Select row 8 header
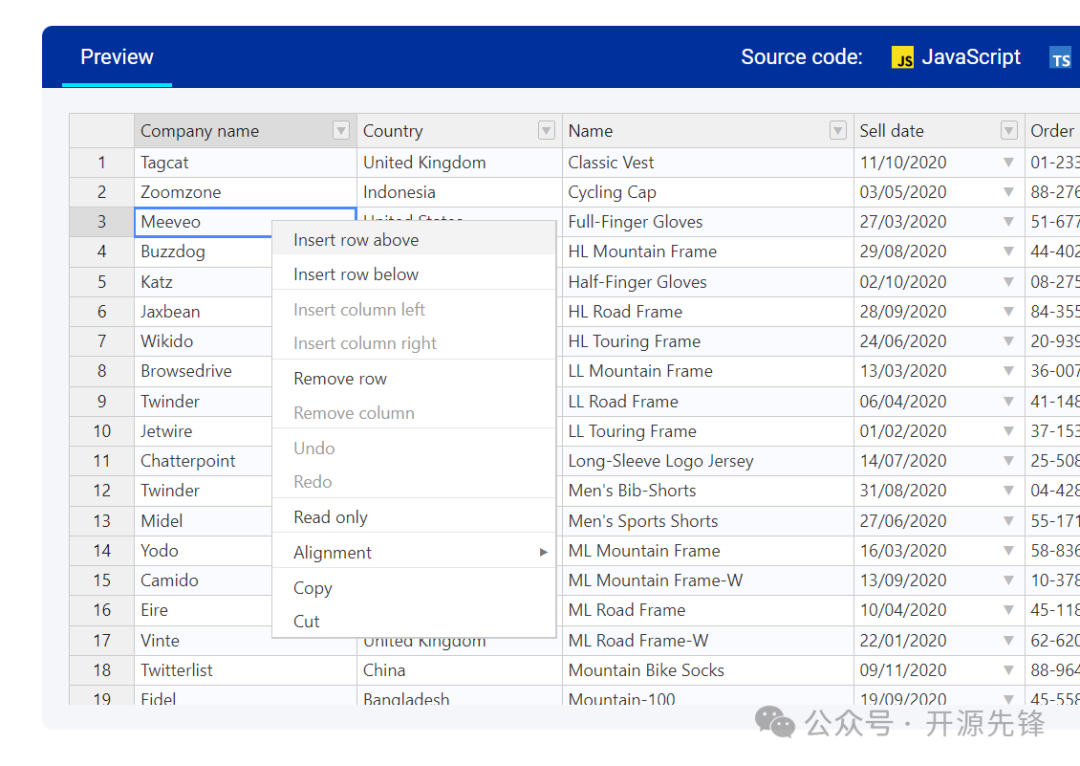 [102, 371]
